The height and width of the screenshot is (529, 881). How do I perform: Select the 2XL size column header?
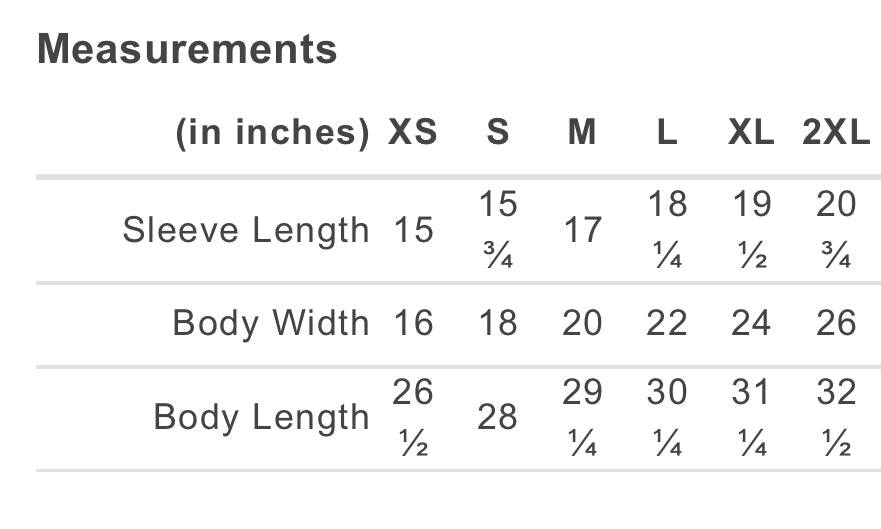pyautogui.click(x=836, y=132)
